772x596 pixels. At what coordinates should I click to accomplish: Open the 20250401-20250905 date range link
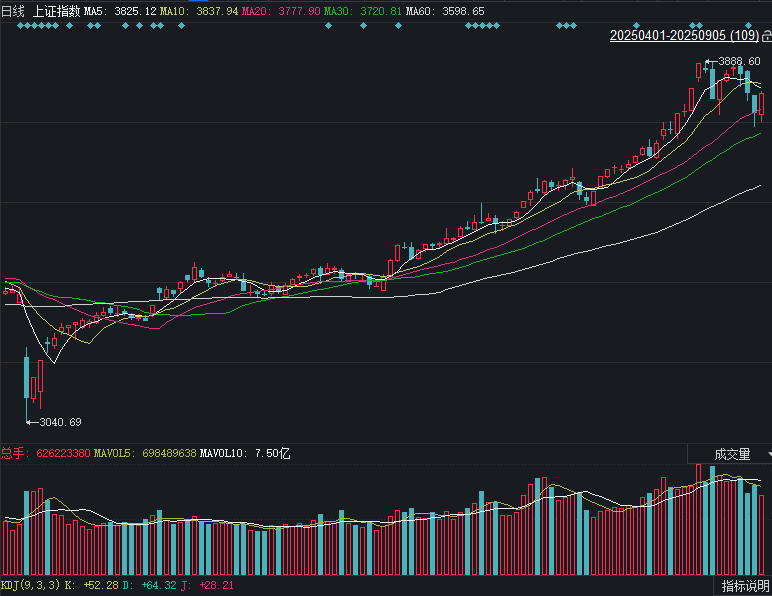(684, 35)
